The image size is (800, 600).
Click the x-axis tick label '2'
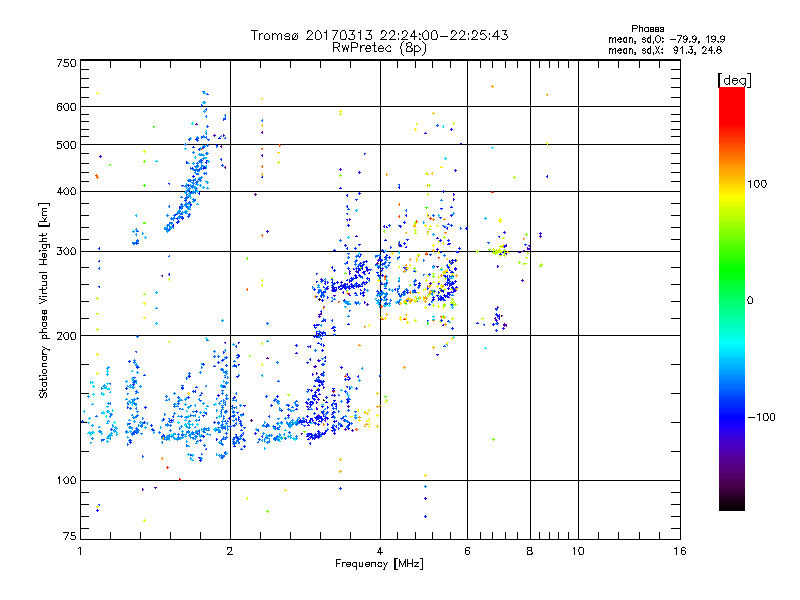pyautogui.click(x=230, y=551)
